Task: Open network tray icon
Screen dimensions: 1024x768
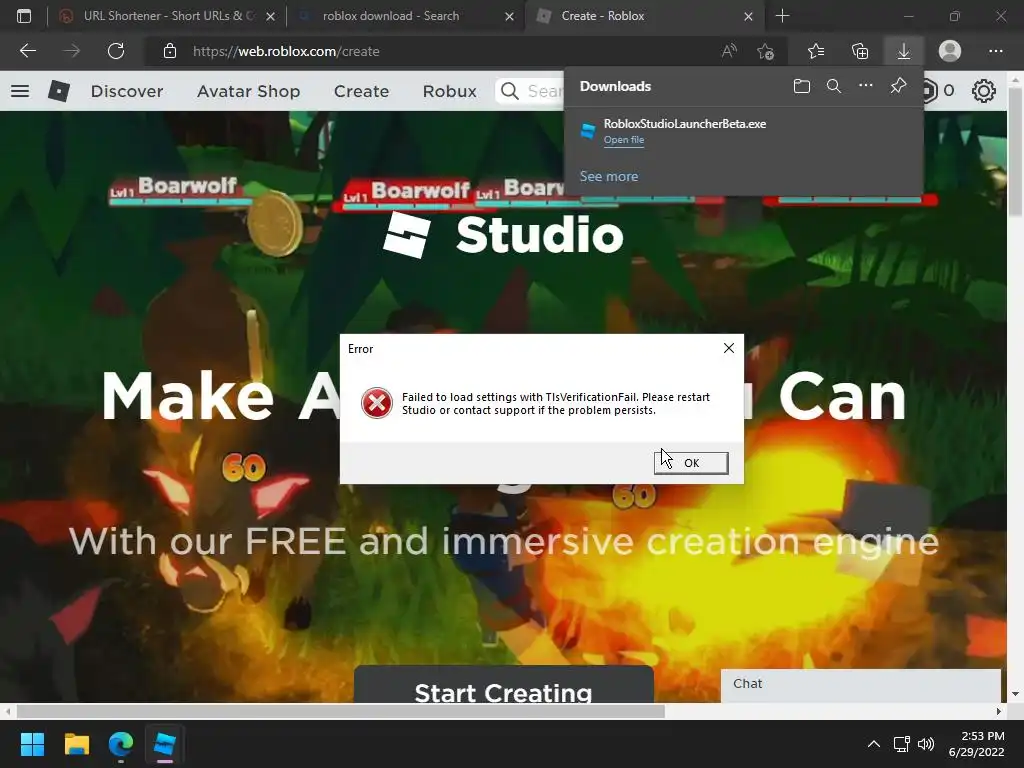Action: pos(902,744)
